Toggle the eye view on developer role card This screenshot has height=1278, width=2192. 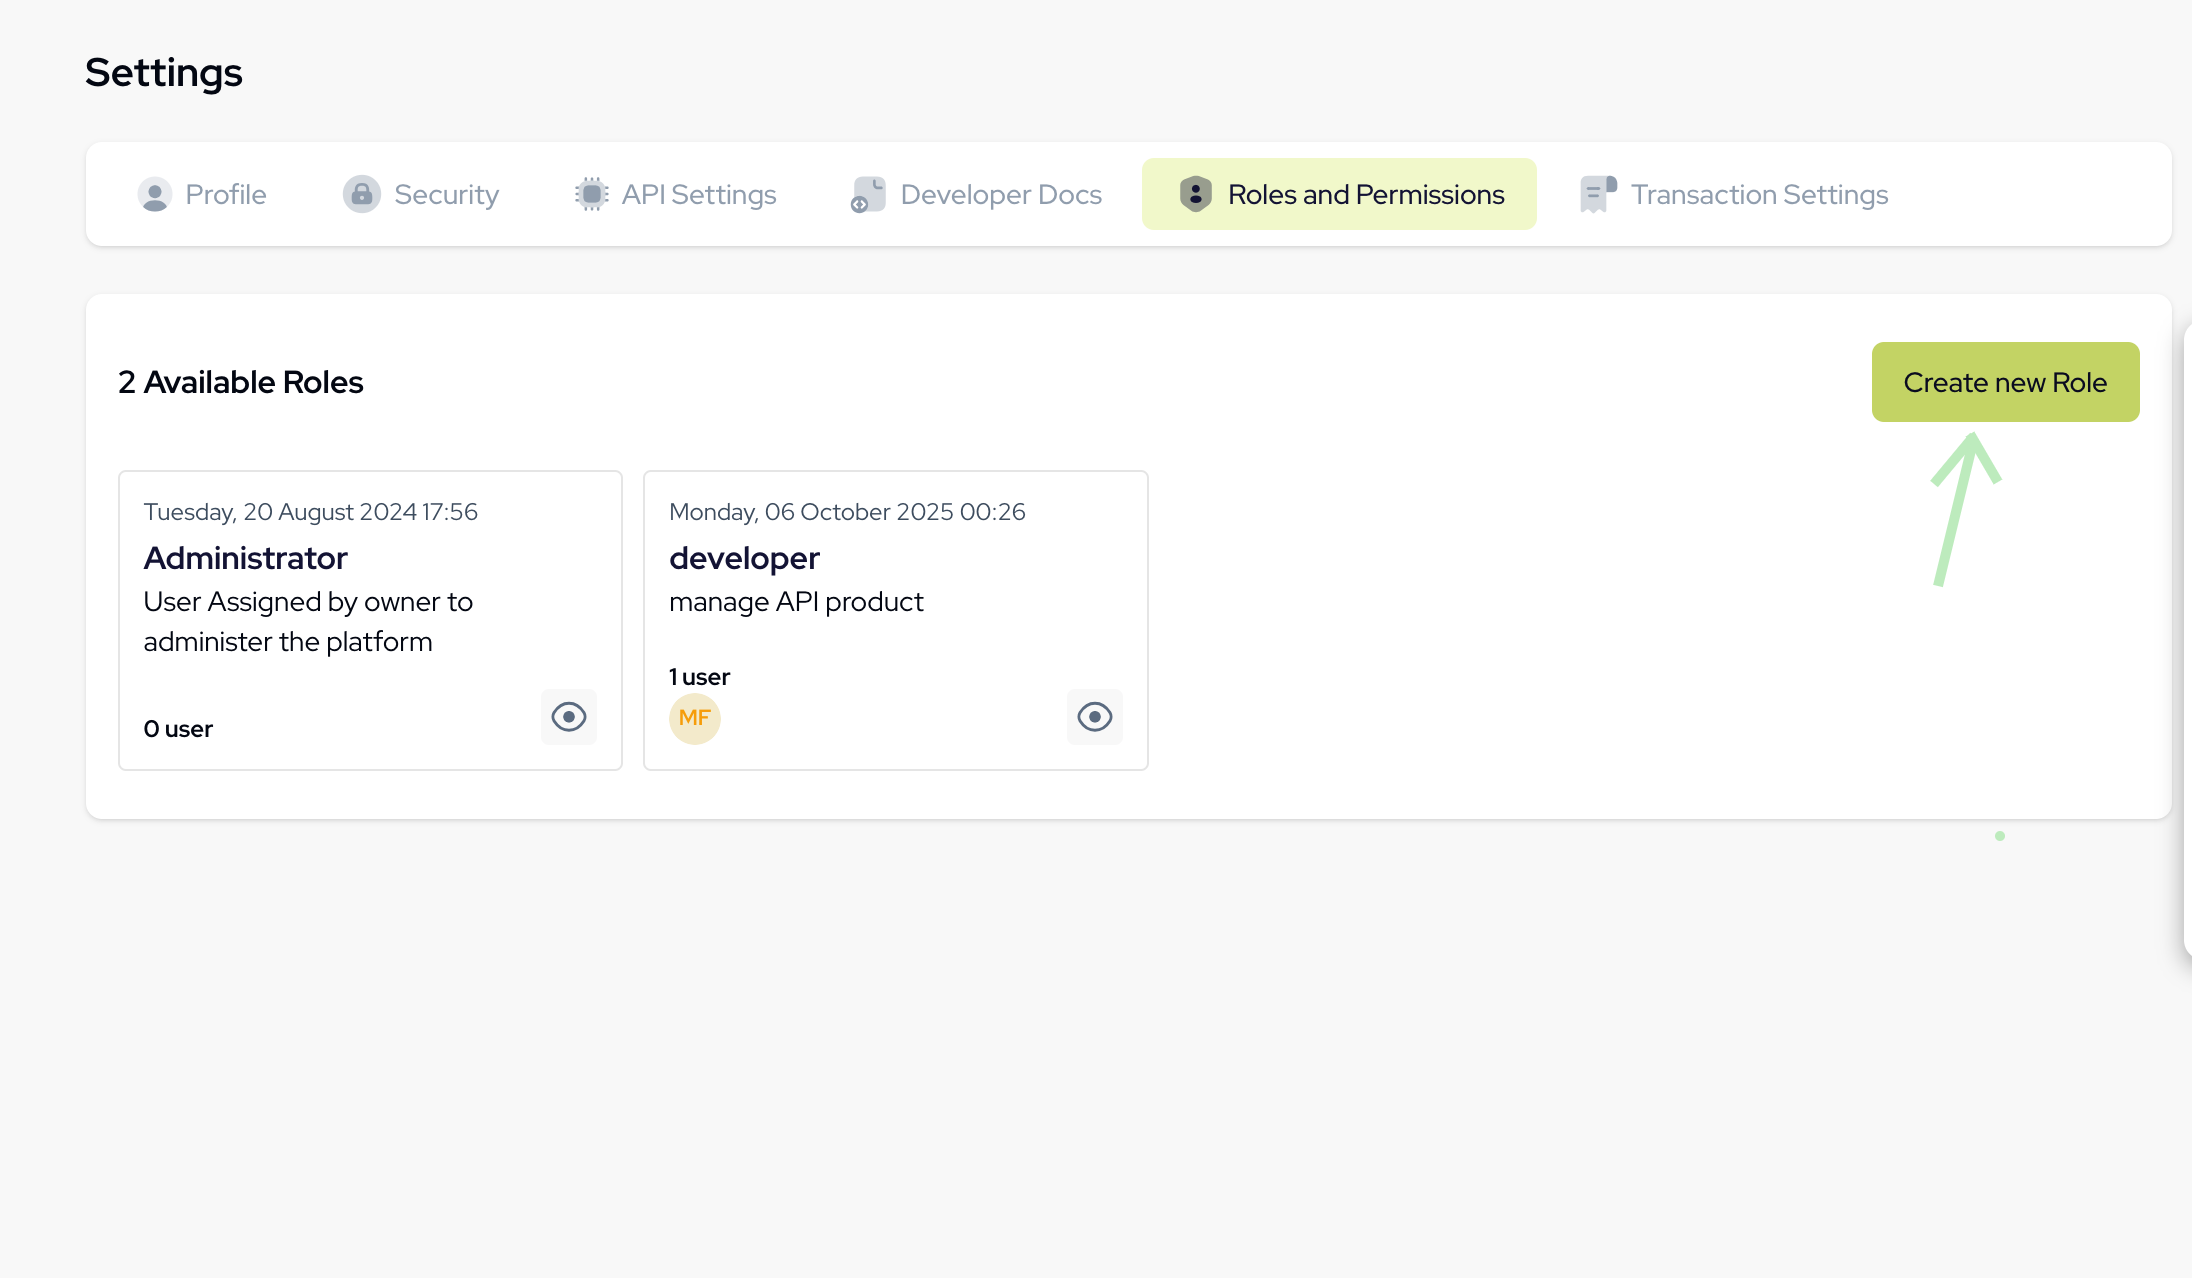(x=1095, y=717)
